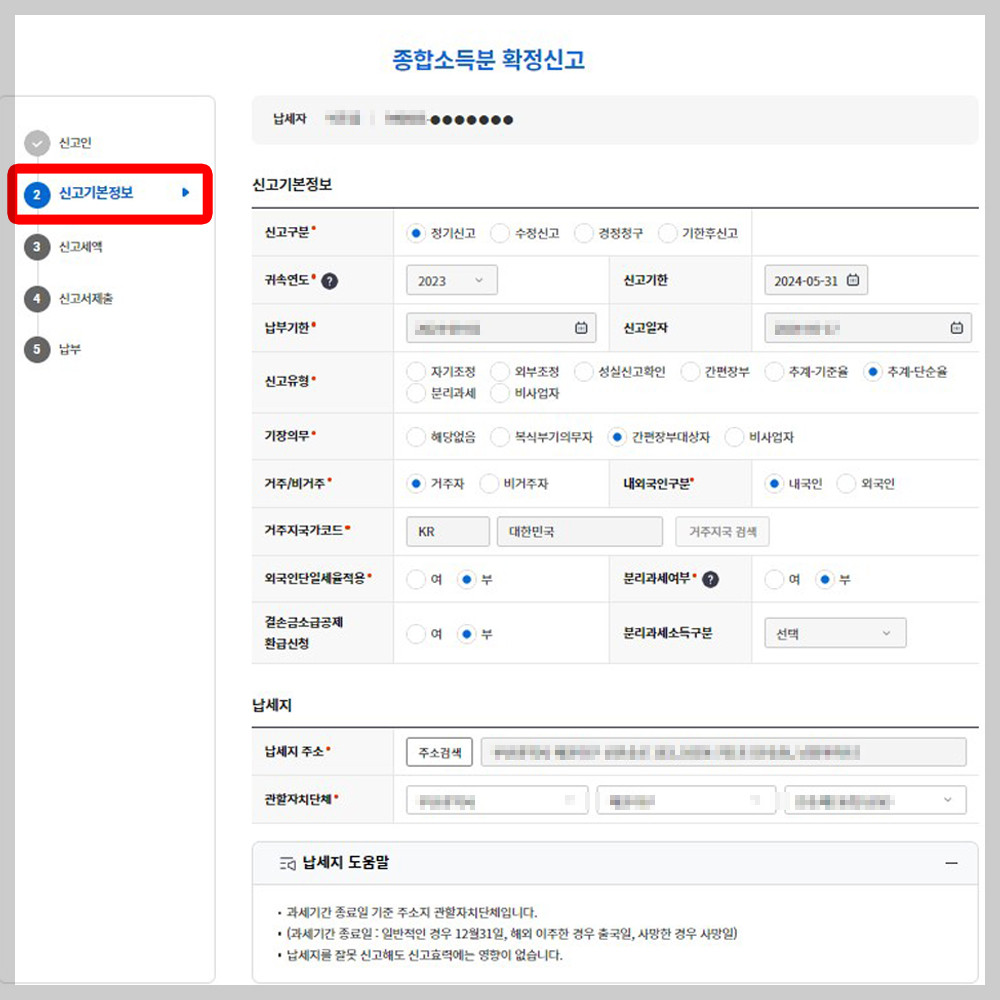Open the 신고일자 calendar icon

click(x=955, y=327)
